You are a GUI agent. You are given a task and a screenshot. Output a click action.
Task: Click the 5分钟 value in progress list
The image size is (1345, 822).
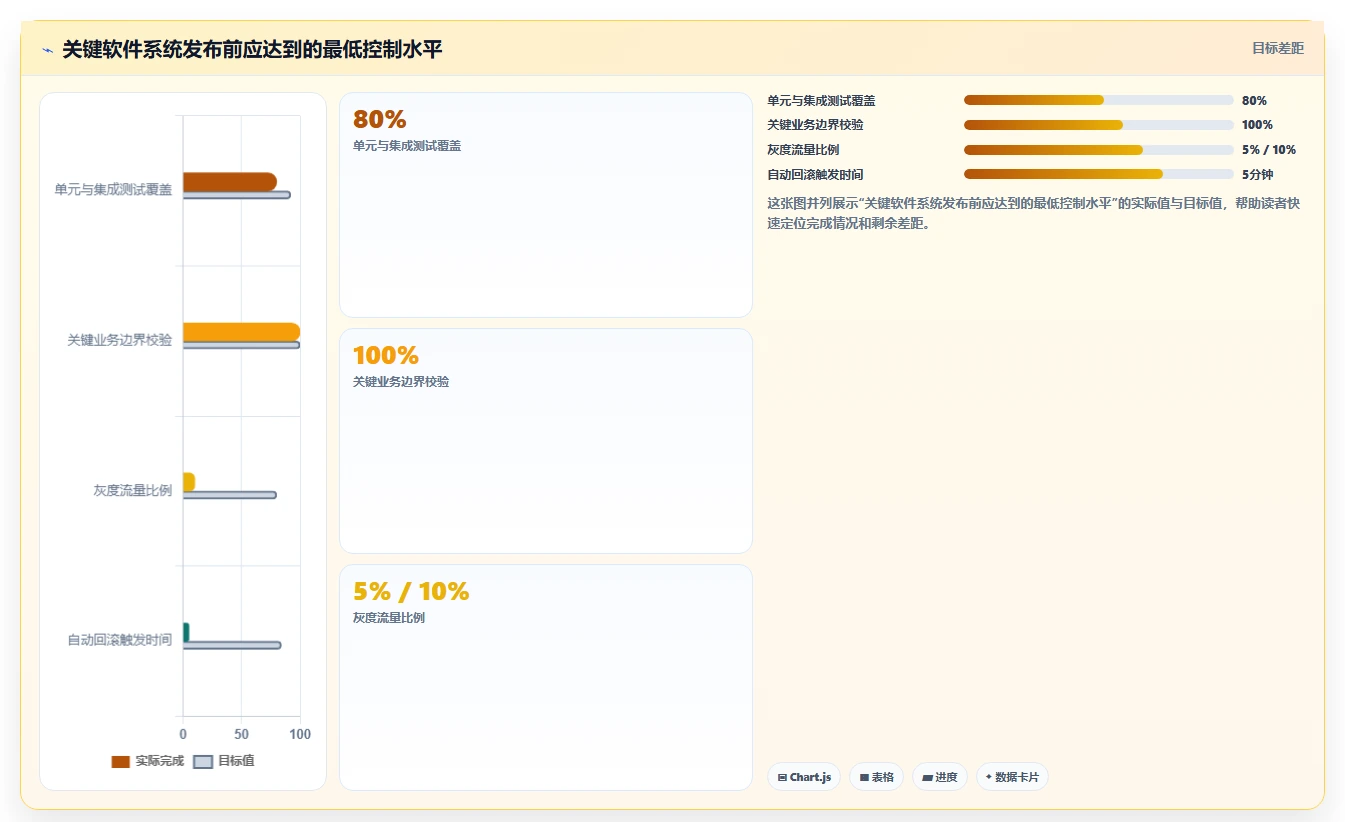coord(1257,174)
